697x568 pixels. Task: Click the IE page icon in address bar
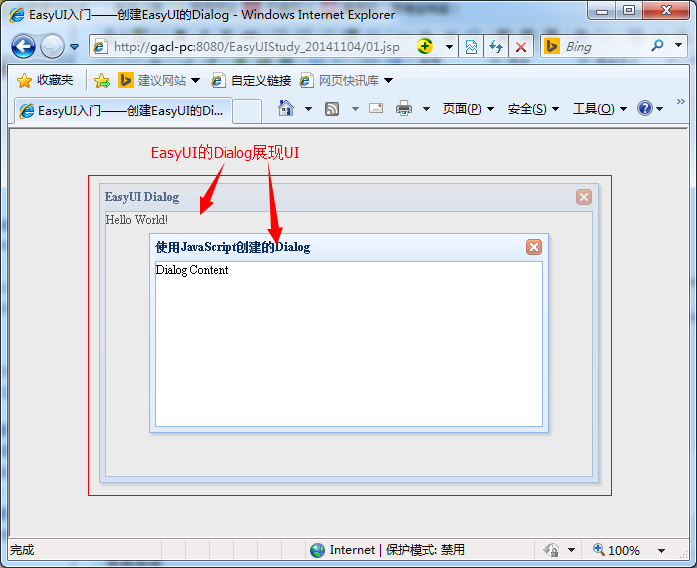[x=100, y=47]
